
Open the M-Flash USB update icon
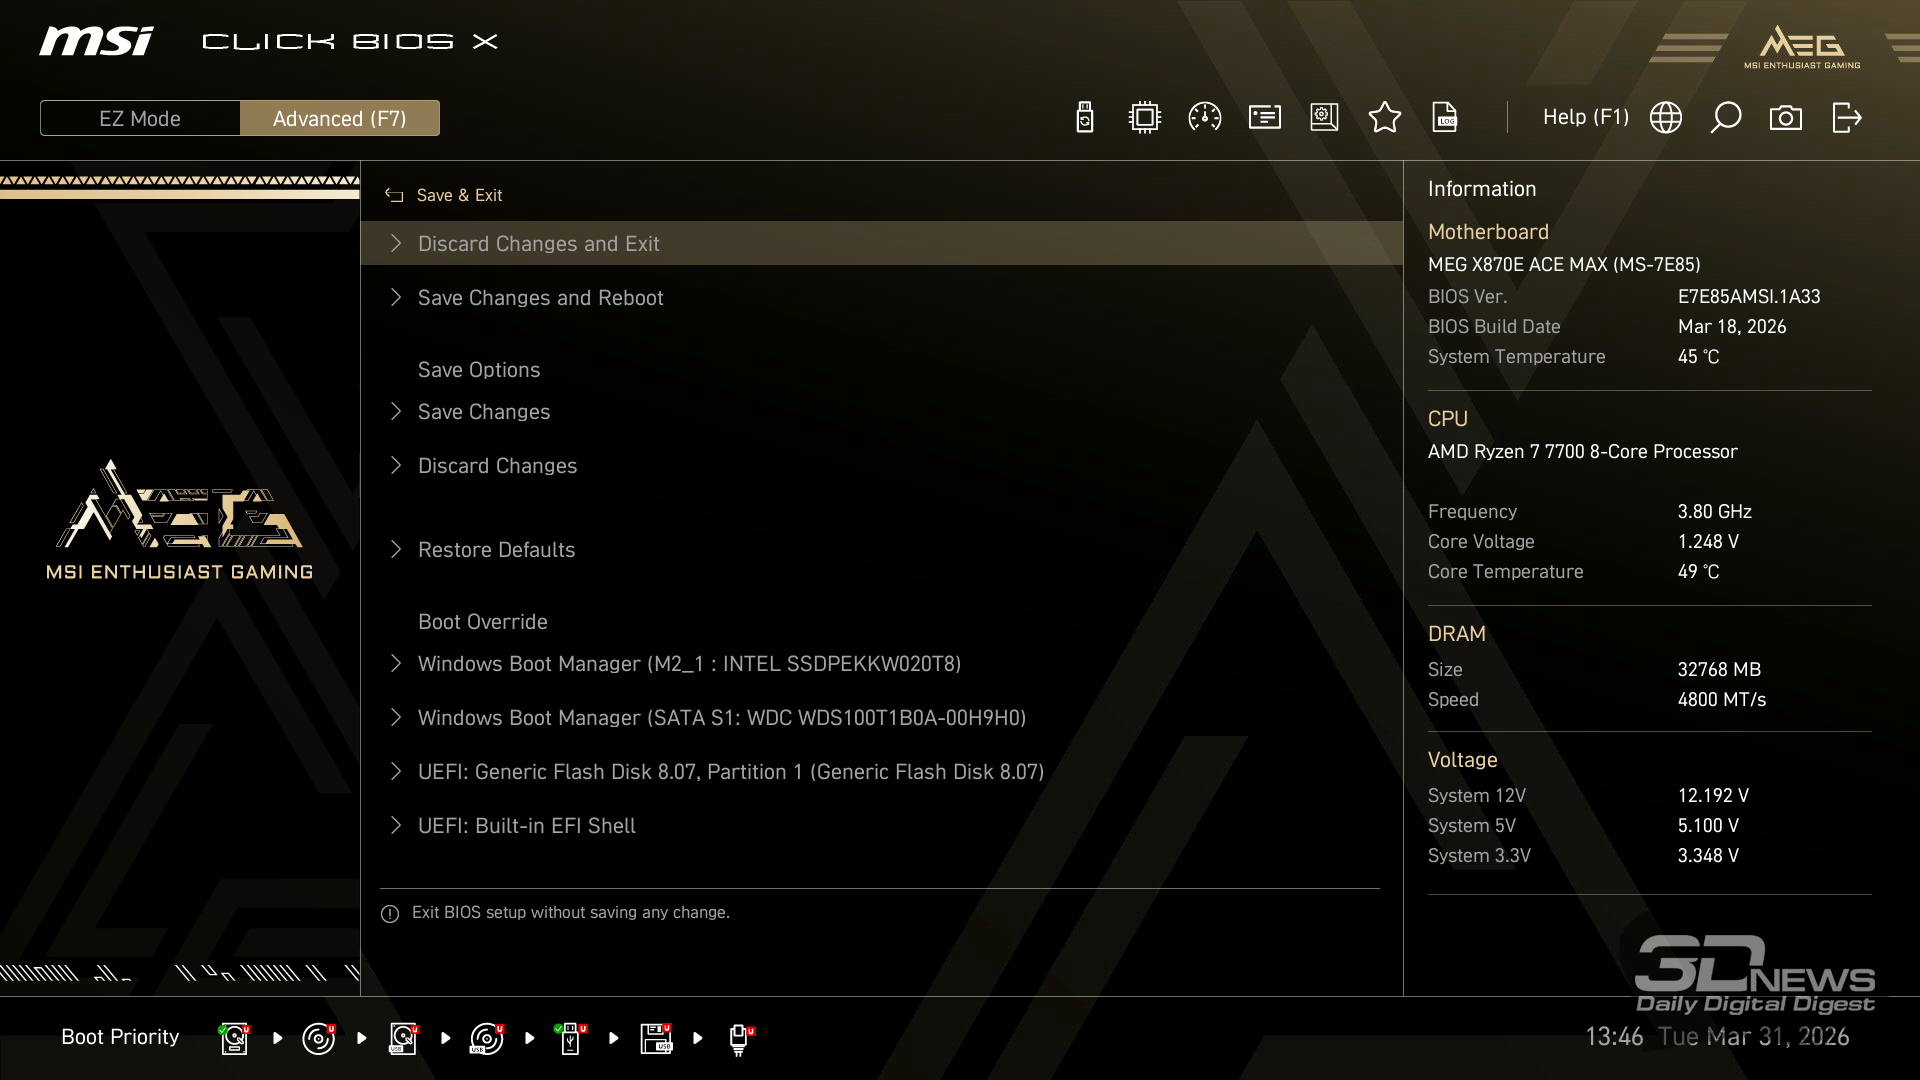tap(1084, 118)
